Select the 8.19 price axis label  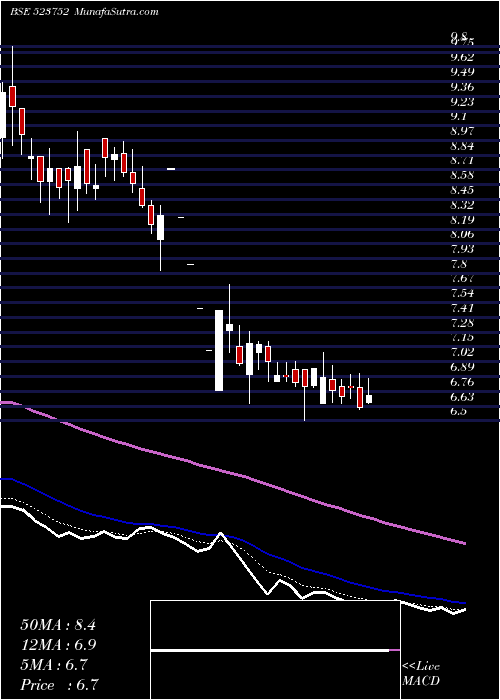462,220
